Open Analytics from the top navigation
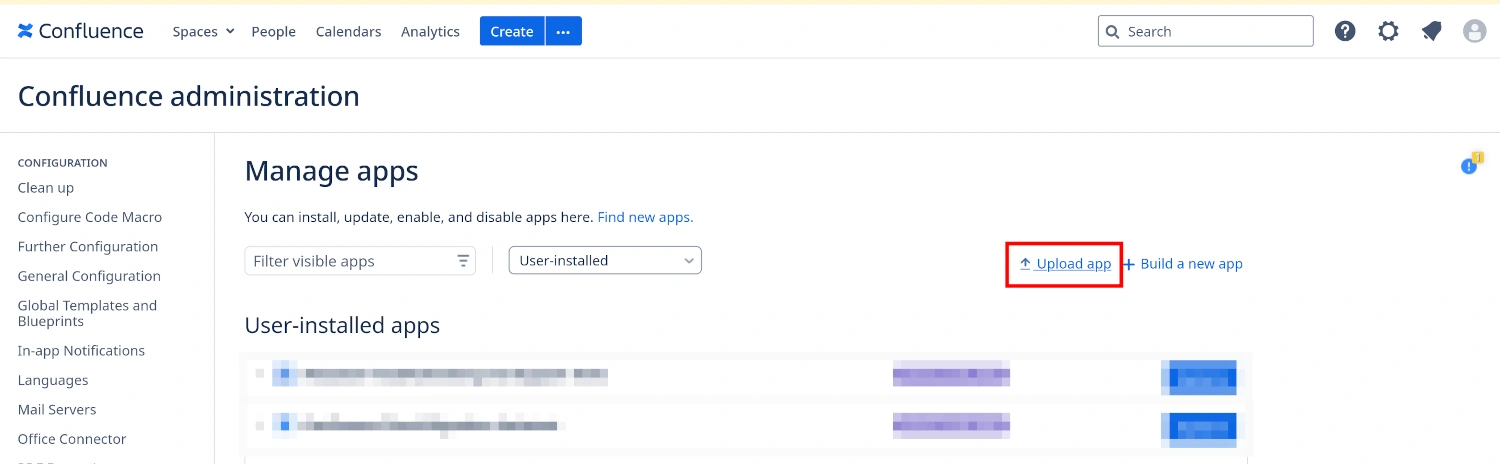Screen dimensions: 1500x464 430,31
